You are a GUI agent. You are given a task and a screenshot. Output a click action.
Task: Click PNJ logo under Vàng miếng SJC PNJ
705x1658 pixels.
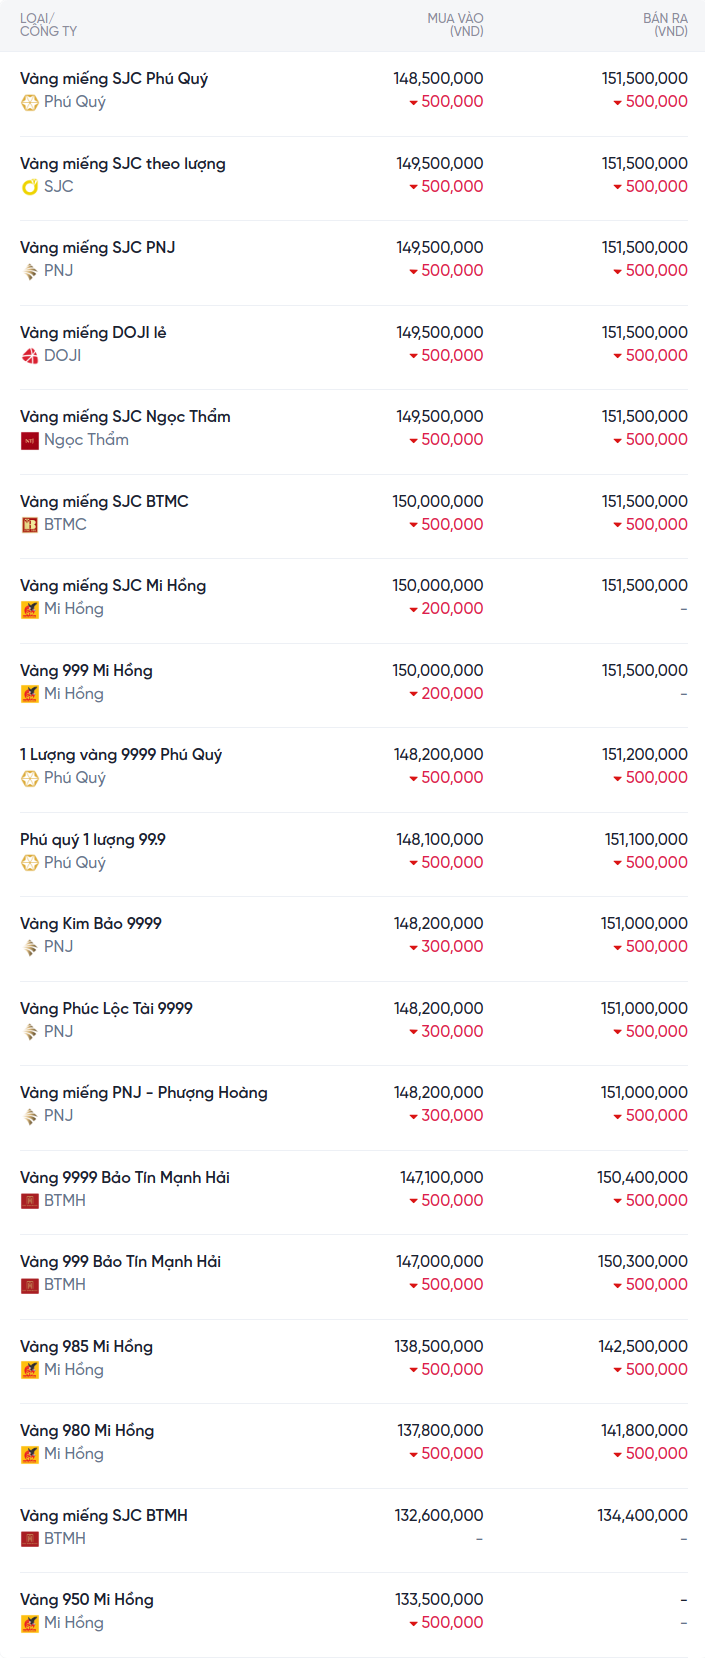point(30,271)
